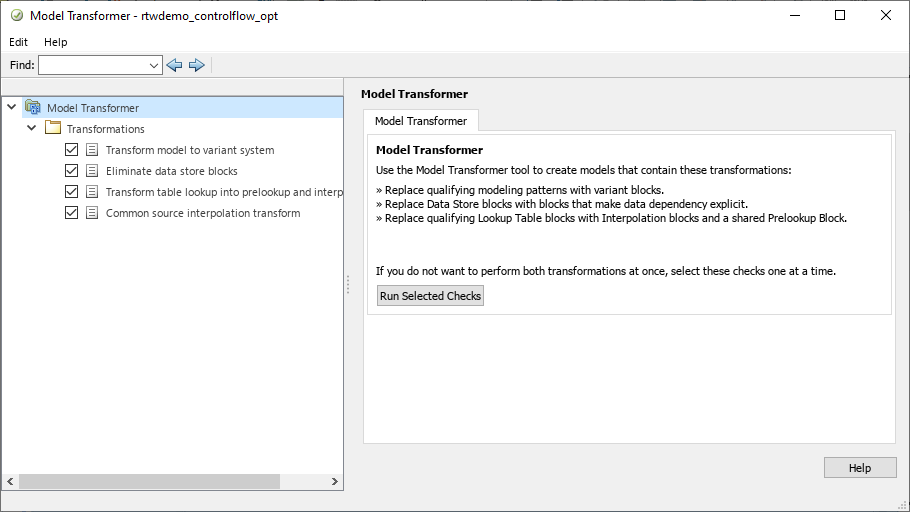Collapse the Transformations folder node
The width and height of the screenshot is (910, 512).
click(x=32, y=128)
